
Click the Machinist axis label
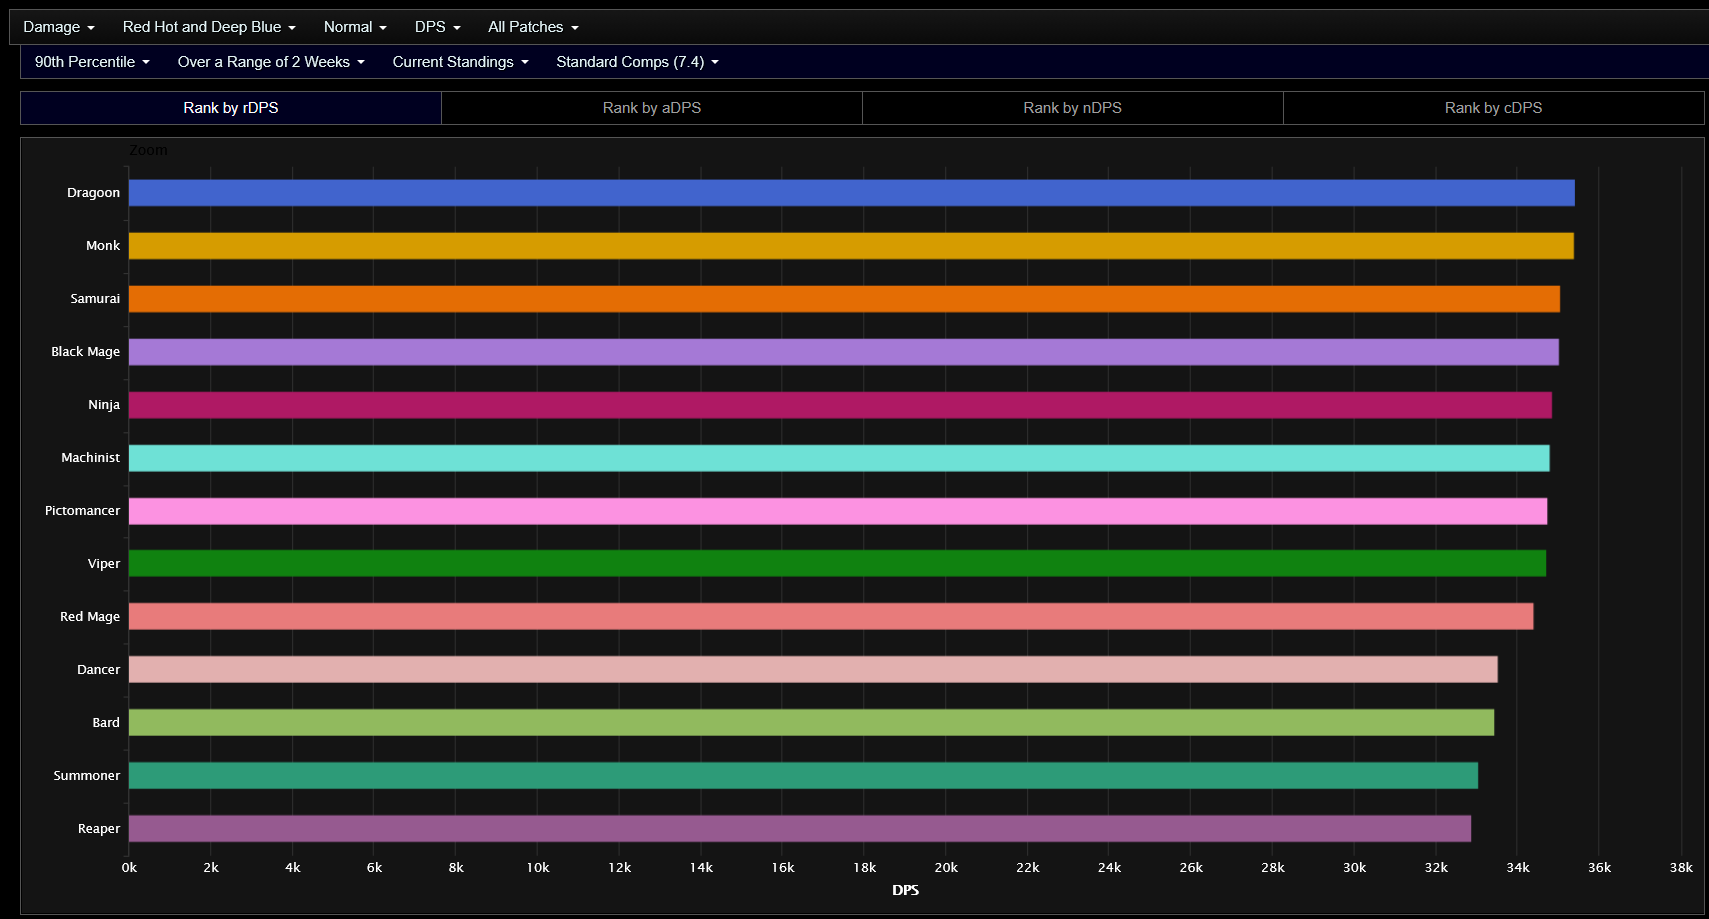click(90, 458)
